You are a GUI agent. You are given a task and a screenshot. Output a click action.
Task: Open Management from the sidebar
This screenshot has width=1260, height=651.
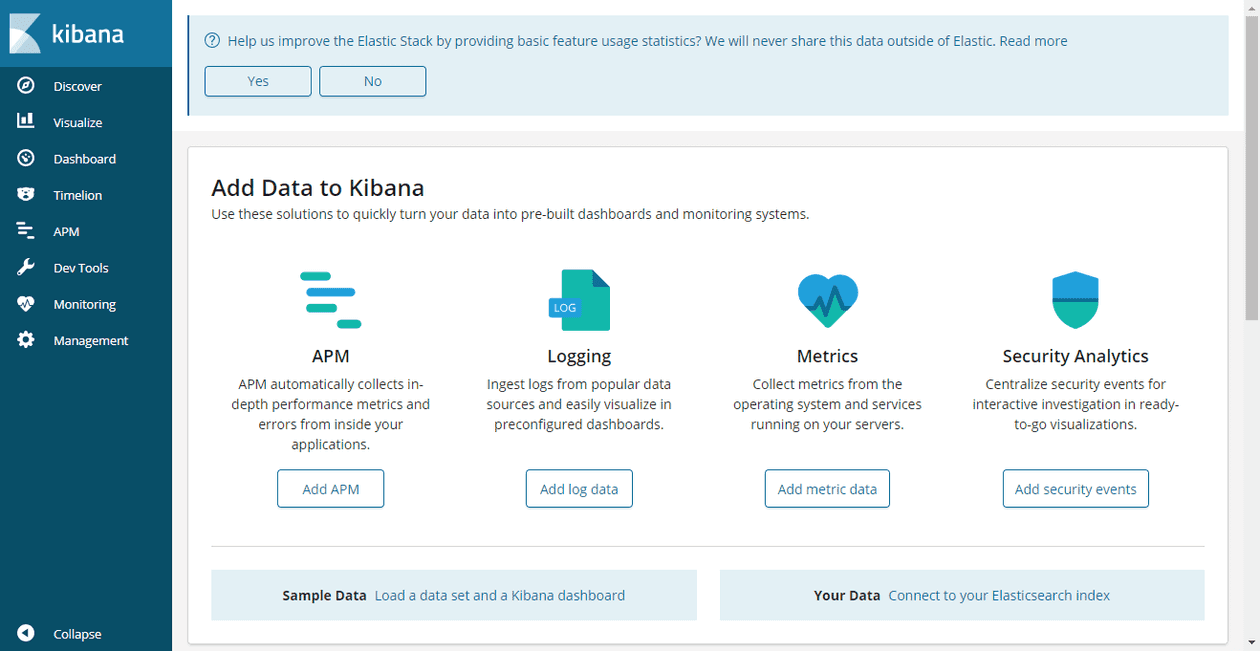[x=91, y=340]
